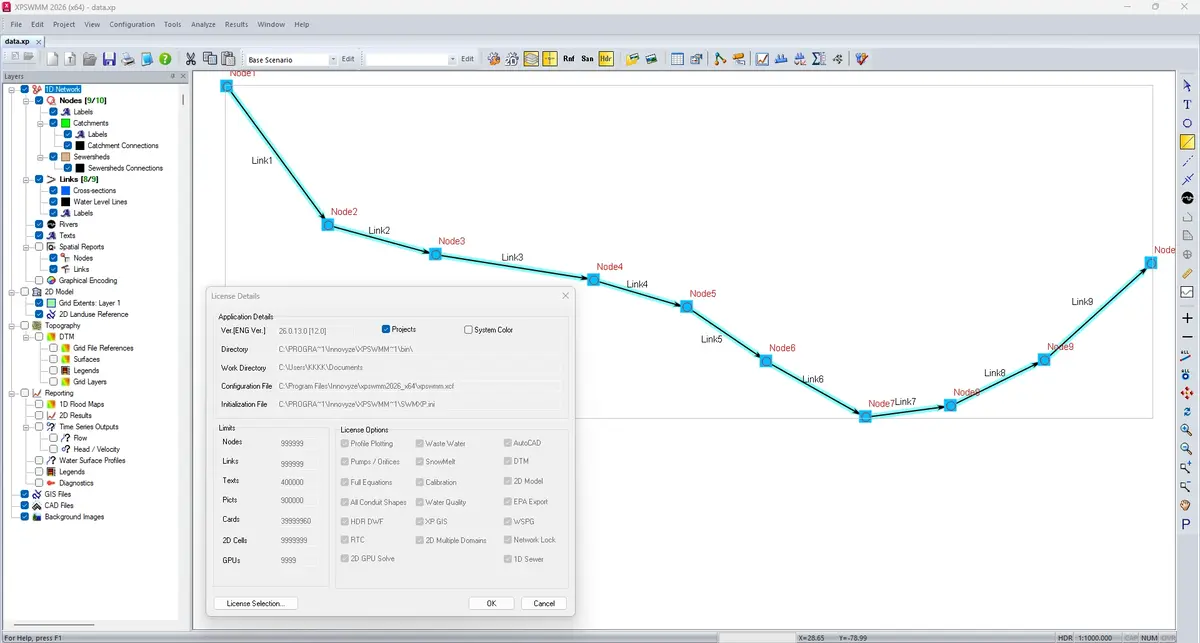Click the Save disk icon in toolbar
Screen dimensions: 1200x643
[x=109, y=59]
